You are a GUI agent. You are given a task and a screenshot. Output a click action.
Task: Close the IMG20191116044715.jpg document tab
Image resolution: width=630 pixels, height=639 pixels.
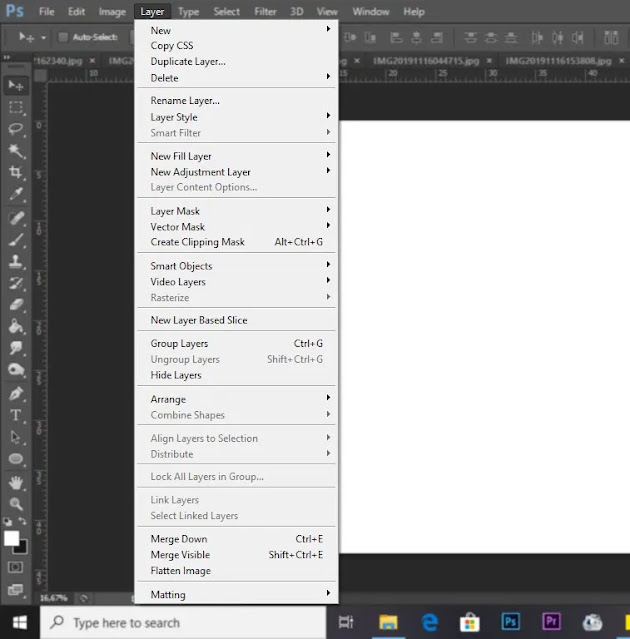click(489, 61)
